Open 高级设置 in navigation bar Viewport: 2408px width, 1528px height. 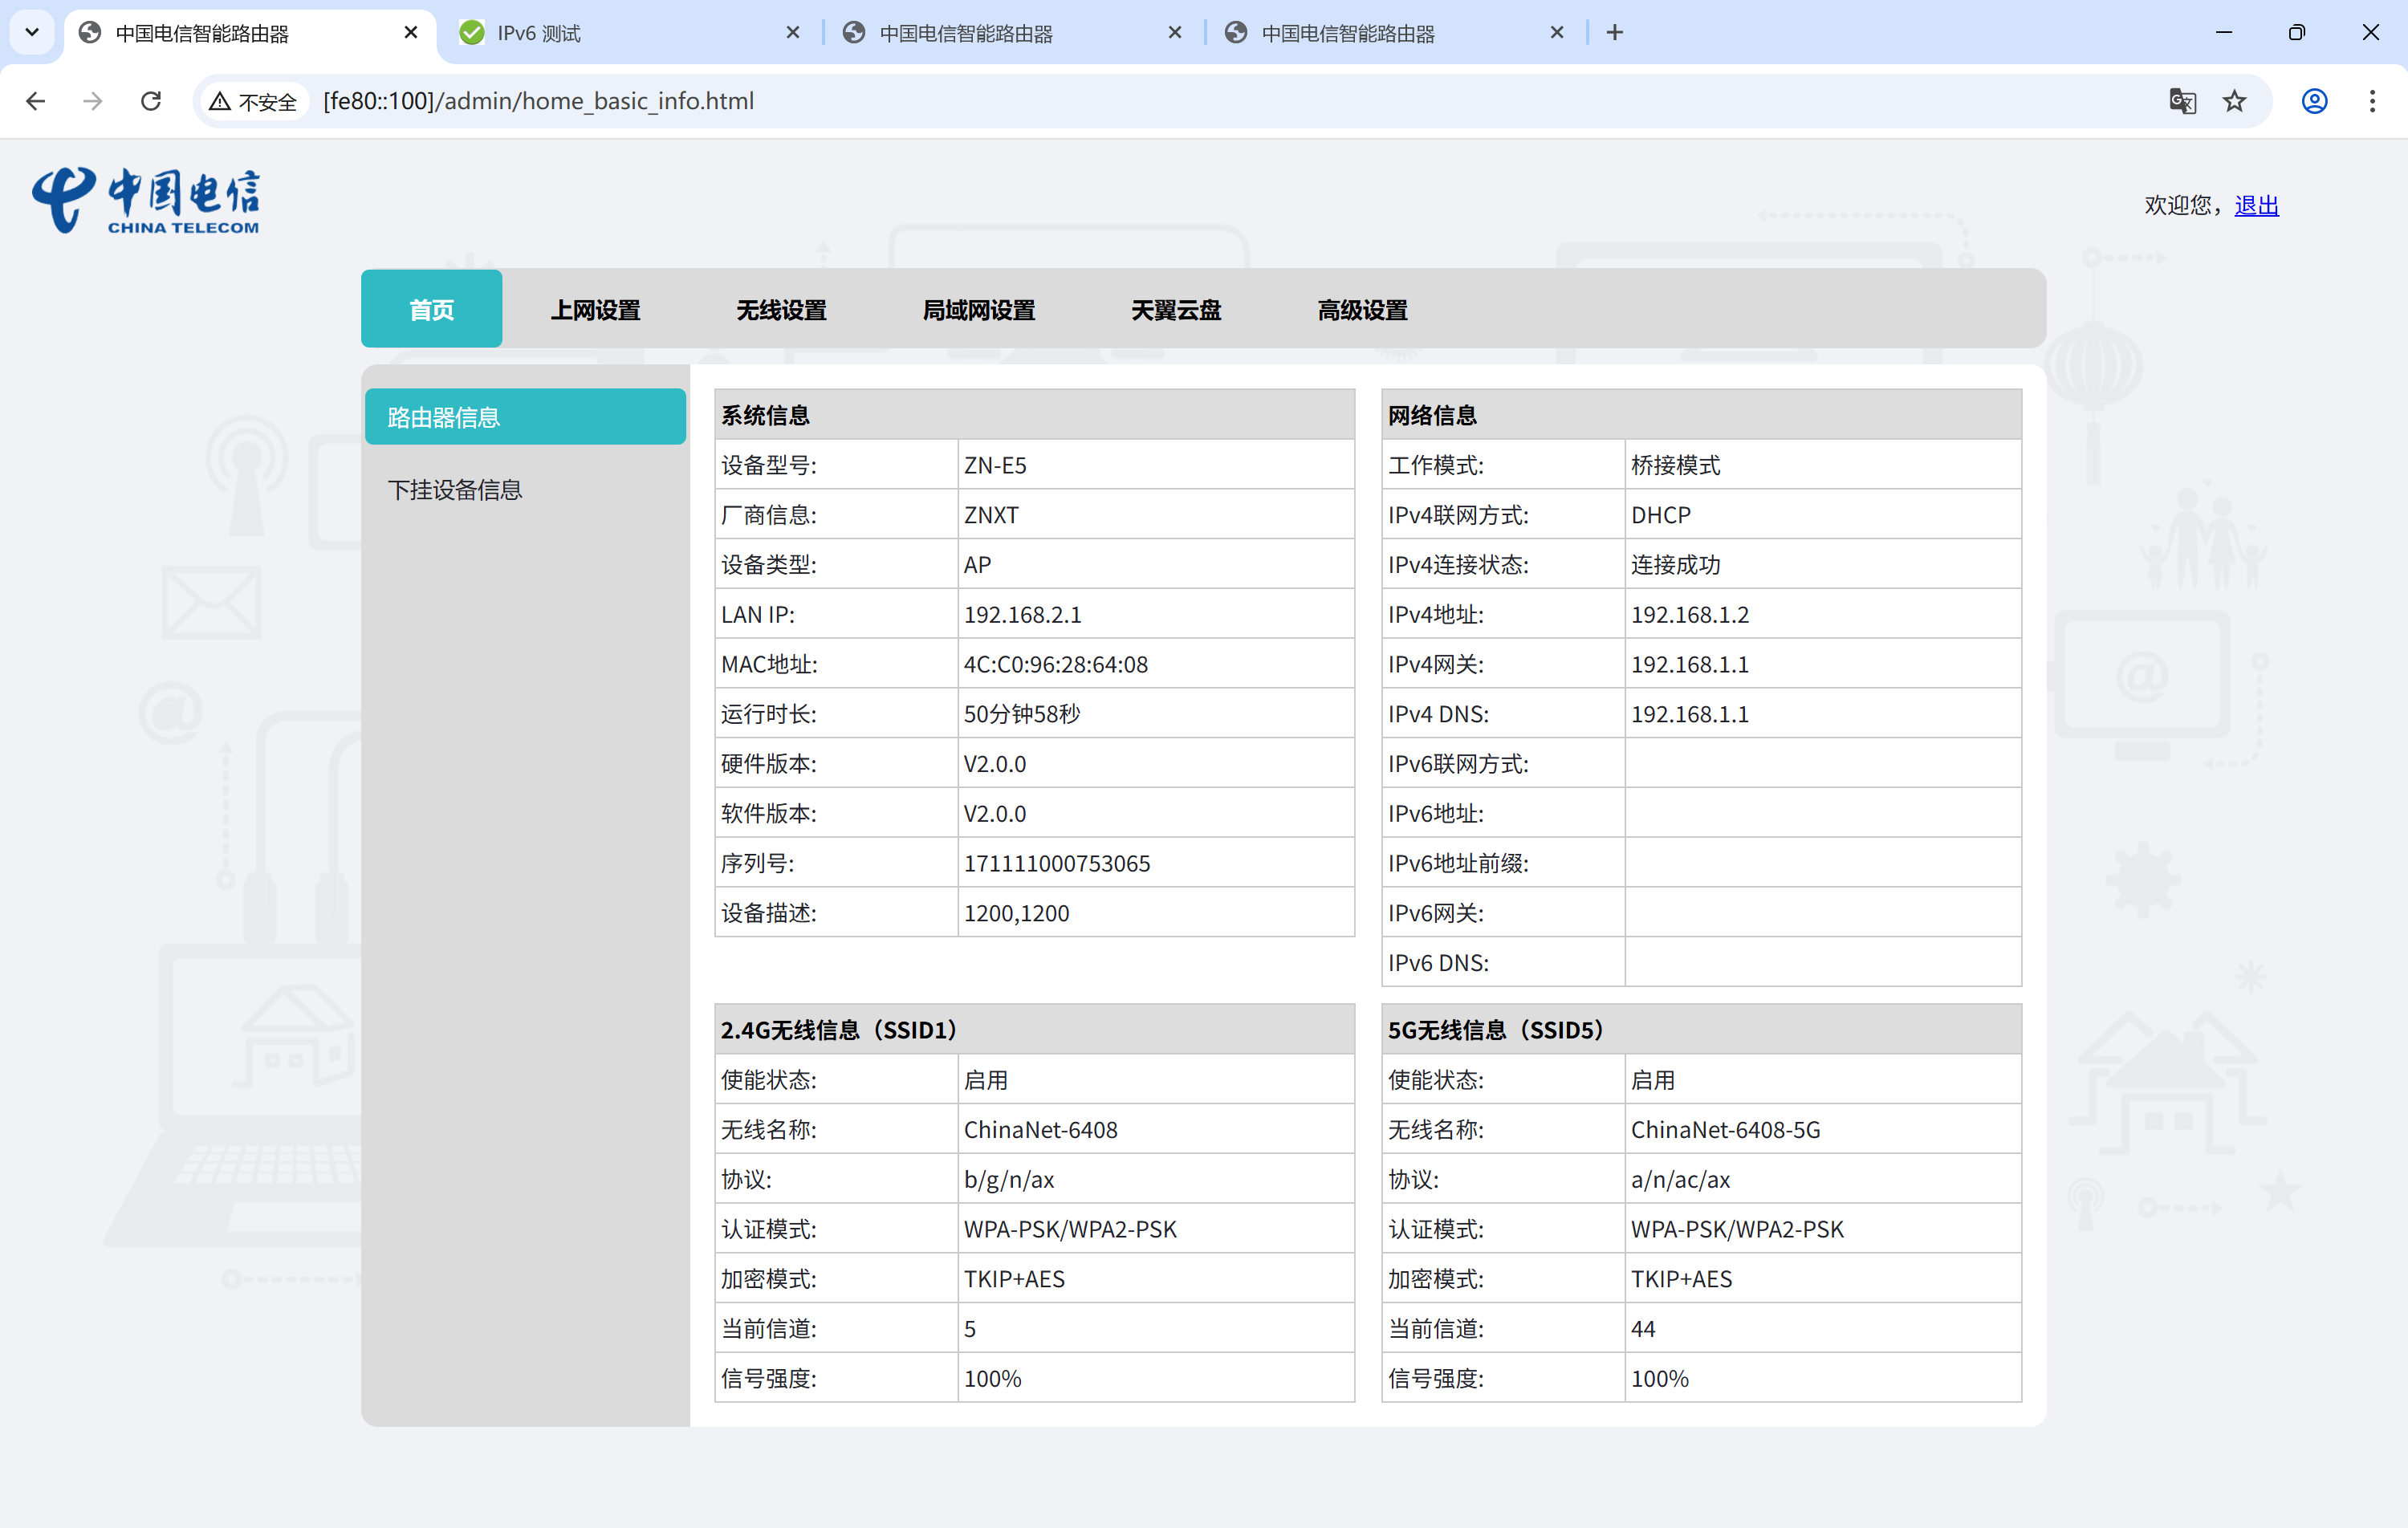(1362, 310)
